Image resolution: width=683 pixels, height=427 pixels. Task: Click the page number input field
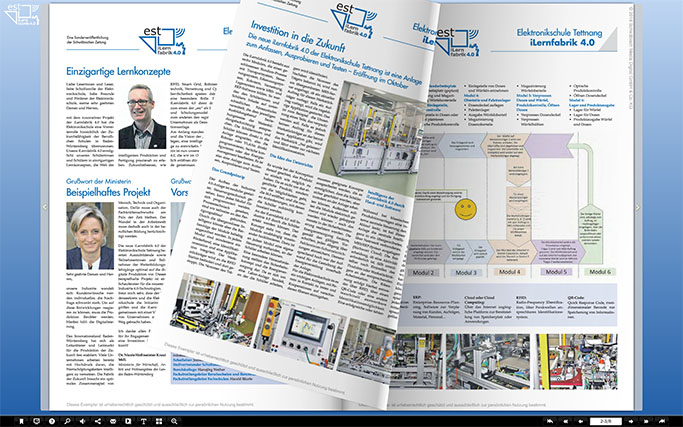[x=606, y=421]
